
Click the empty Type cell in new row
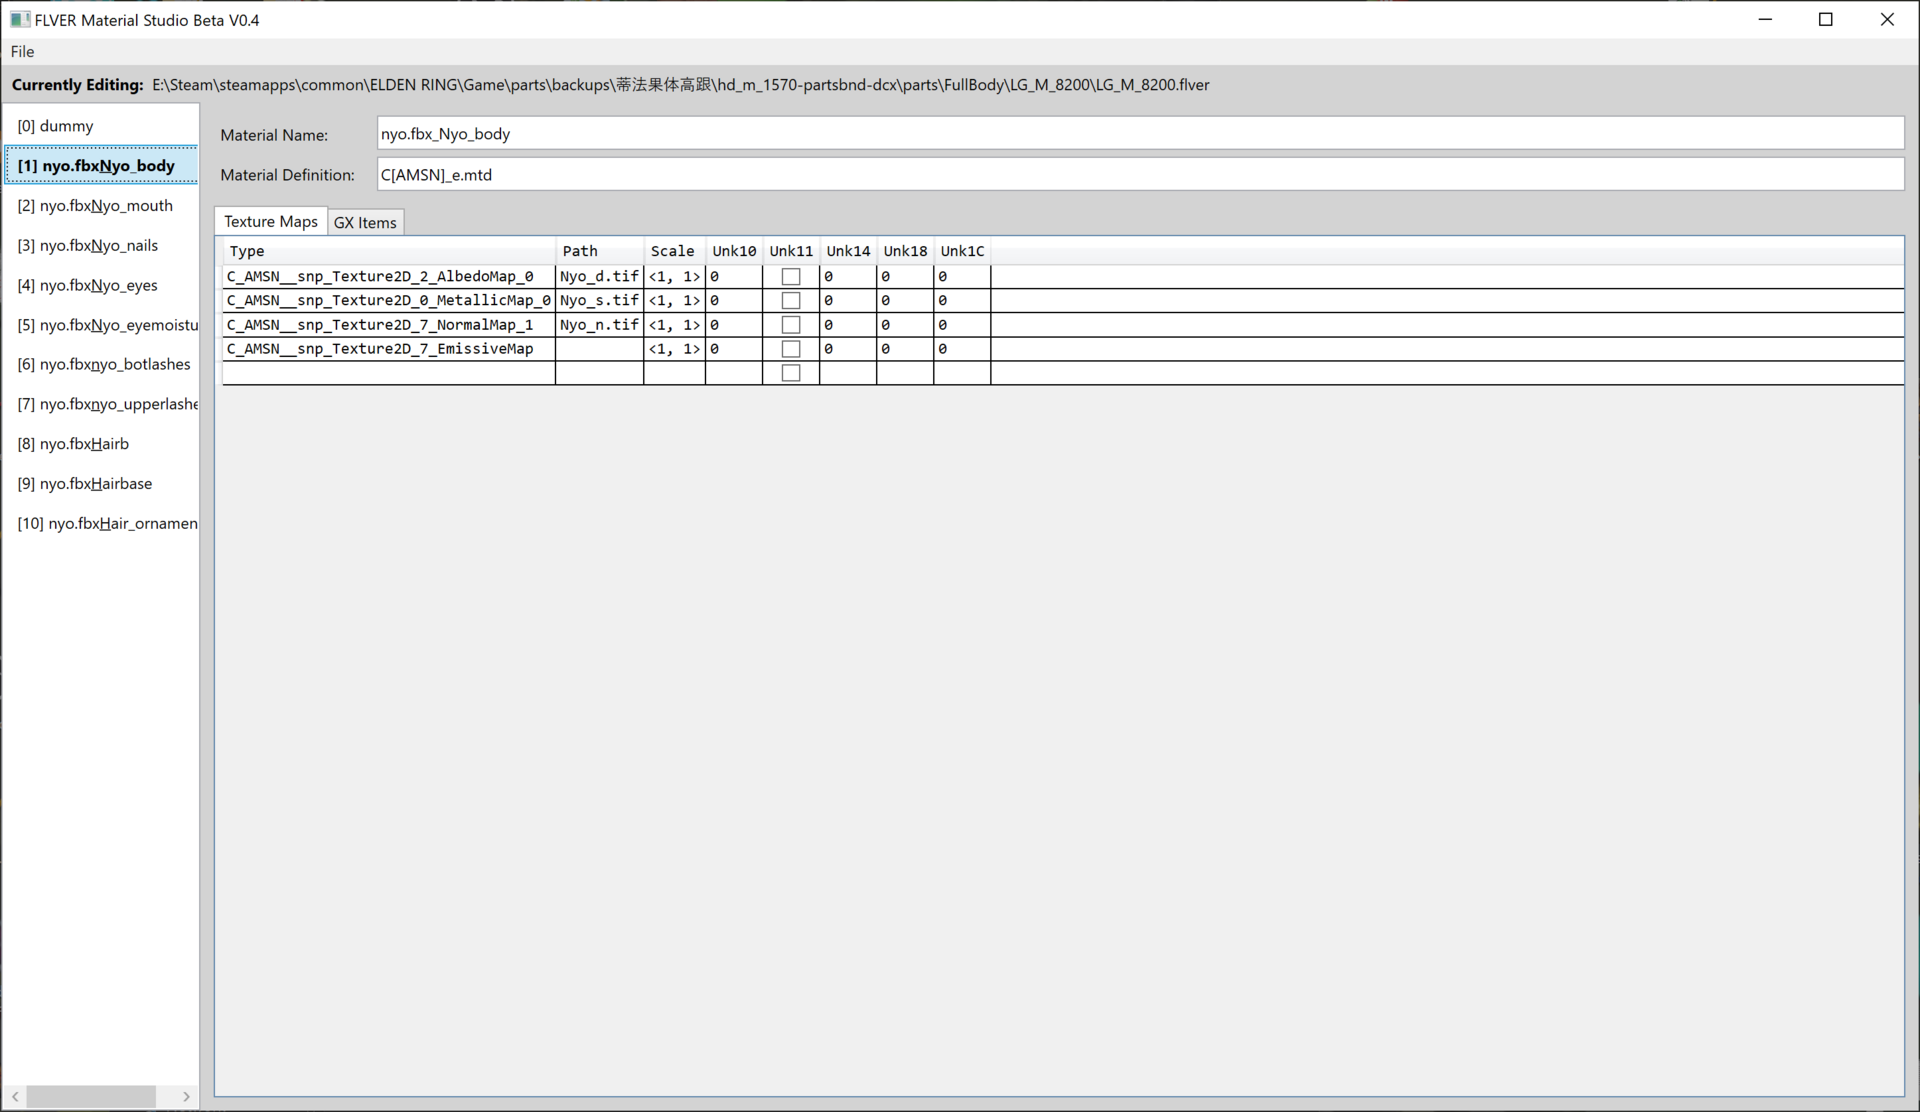coord(388,373)
